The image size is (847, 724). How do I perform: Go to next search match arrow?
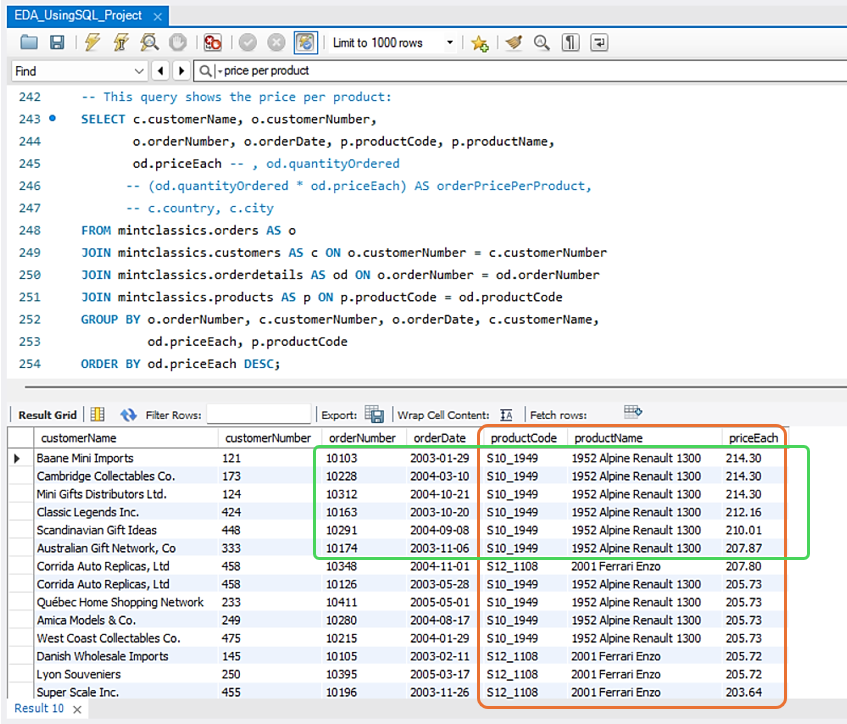click(x=182, y=71)
